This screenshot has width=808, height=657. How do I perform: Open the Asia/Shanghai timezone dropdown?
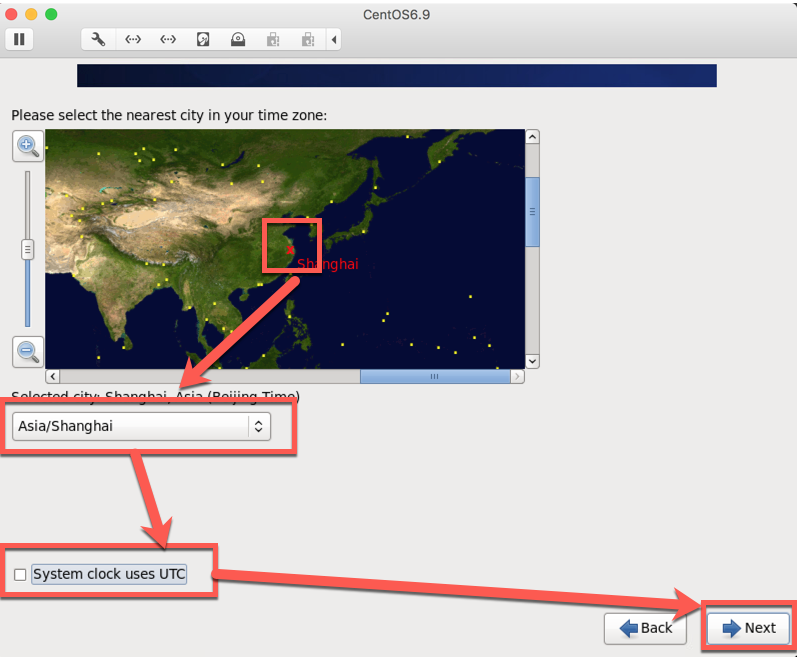(140, 426)
